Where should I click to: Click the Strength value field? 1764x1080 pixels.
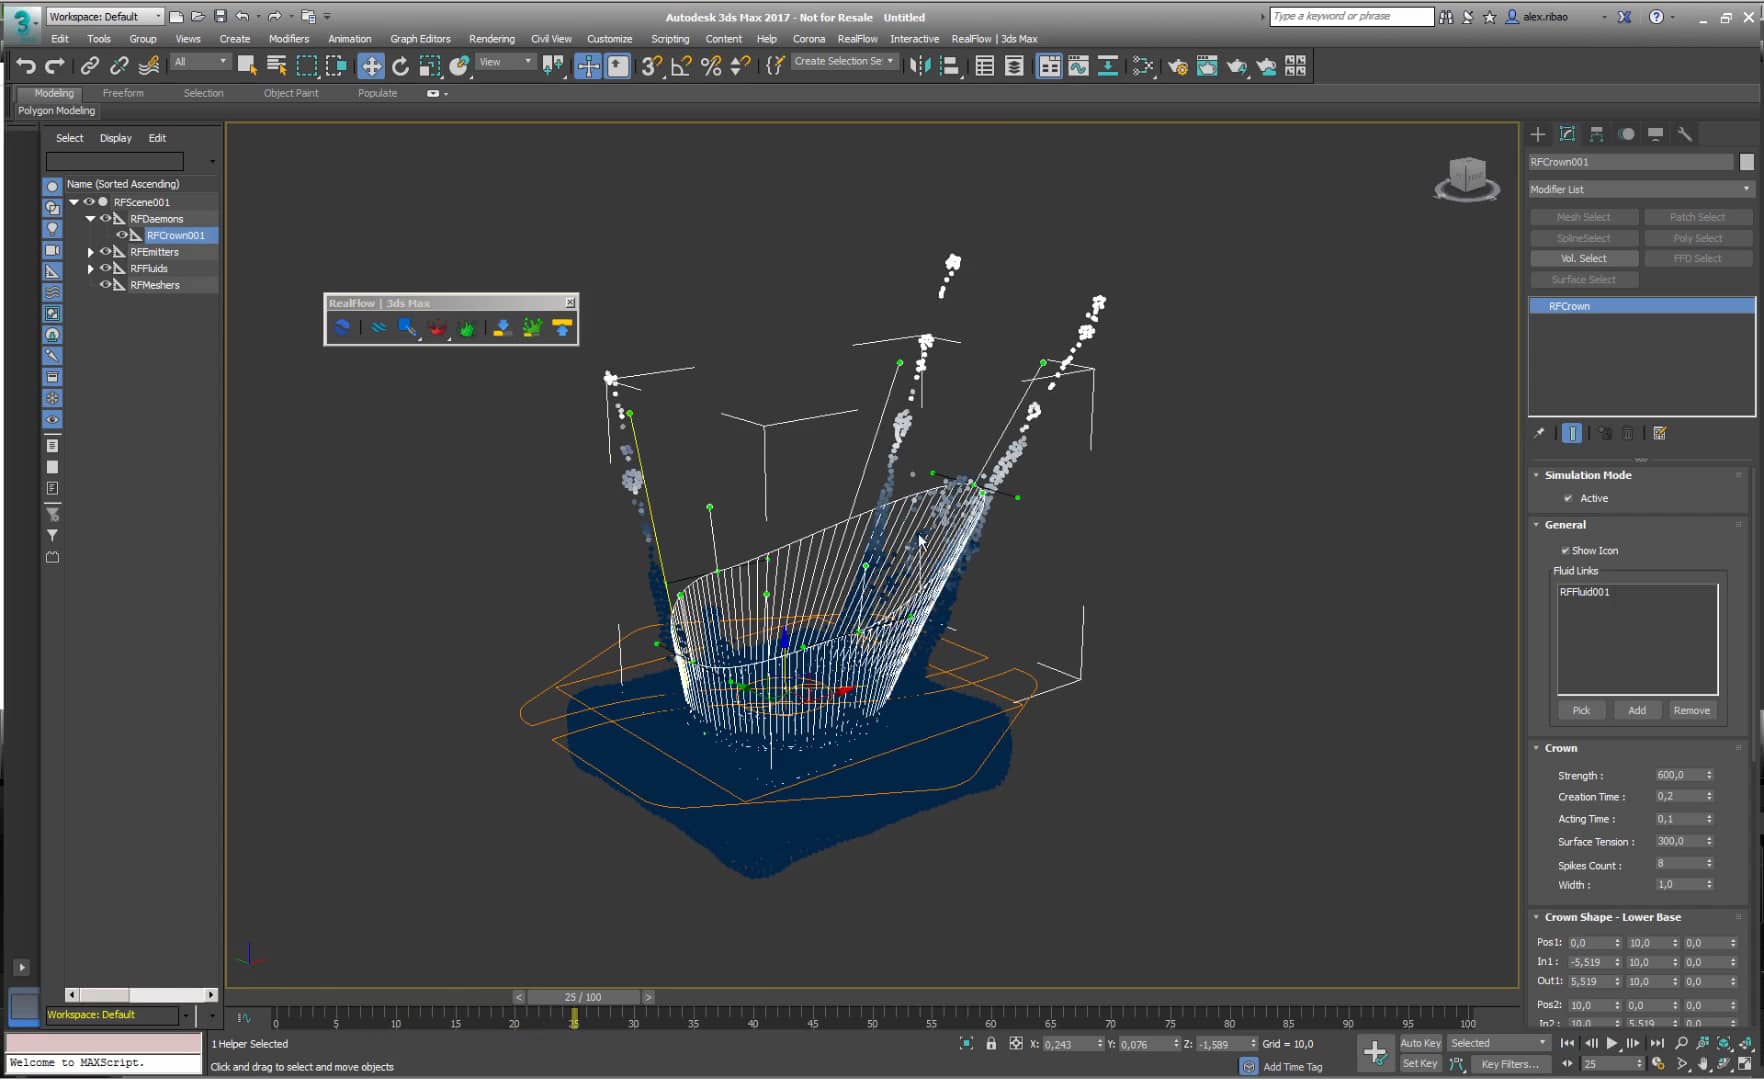click(1679, 775)
